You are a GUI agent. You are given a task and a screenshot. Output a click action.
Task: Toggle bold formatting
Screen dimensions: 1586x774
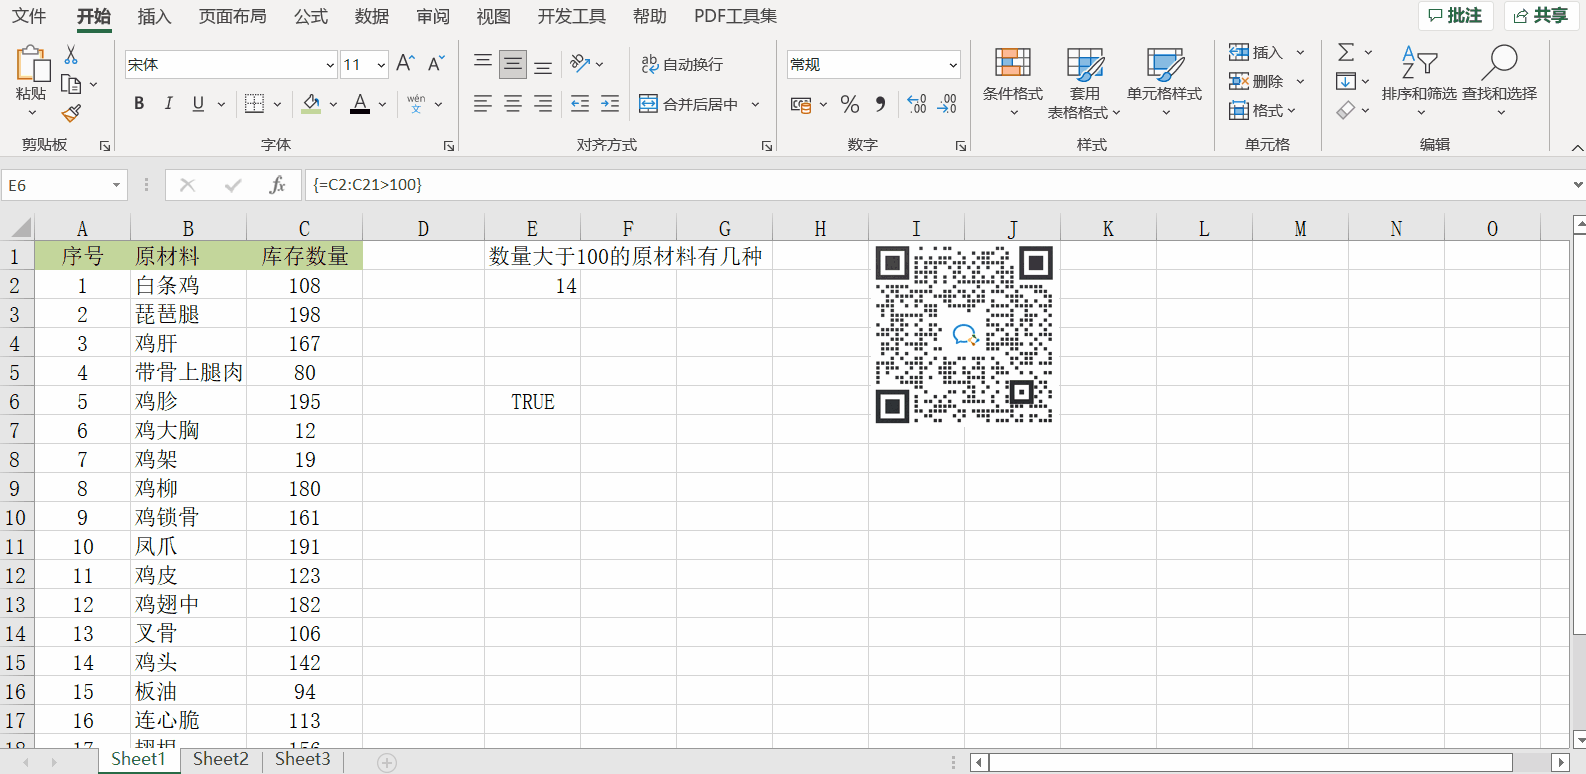click(x=139, y=104)
